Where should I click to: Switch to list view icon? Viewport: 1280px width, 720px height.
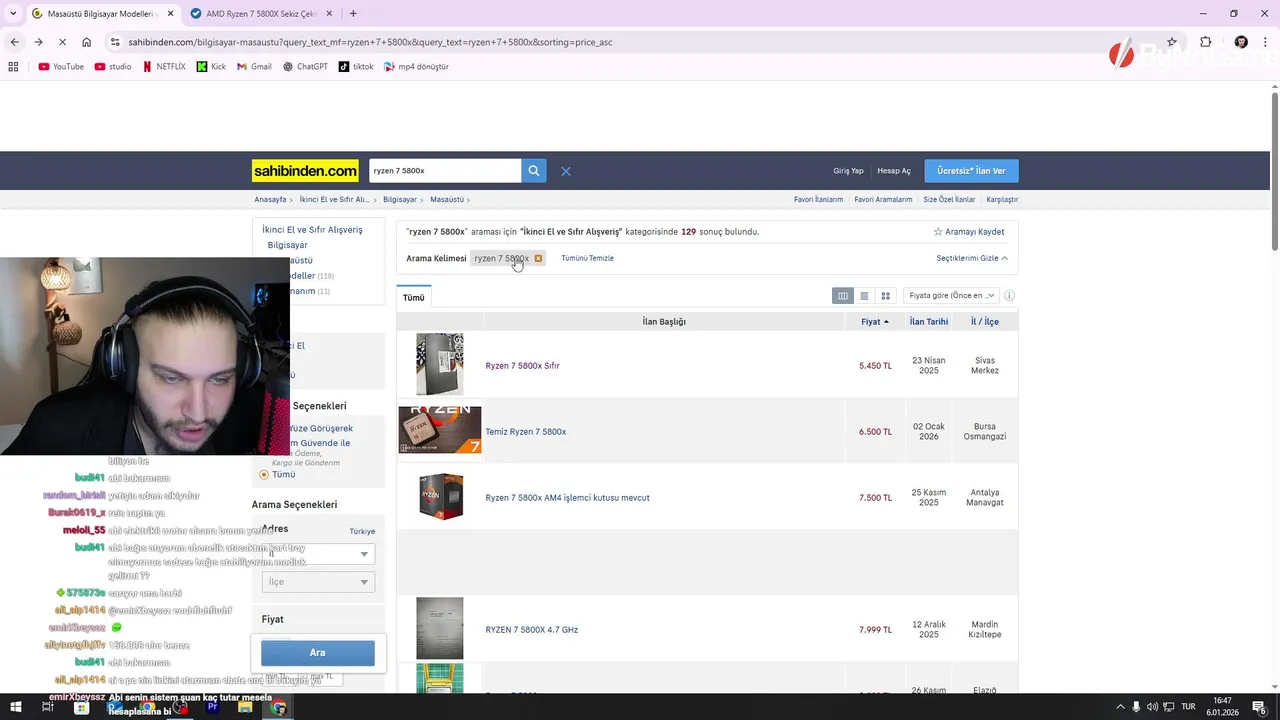point(864,296)
